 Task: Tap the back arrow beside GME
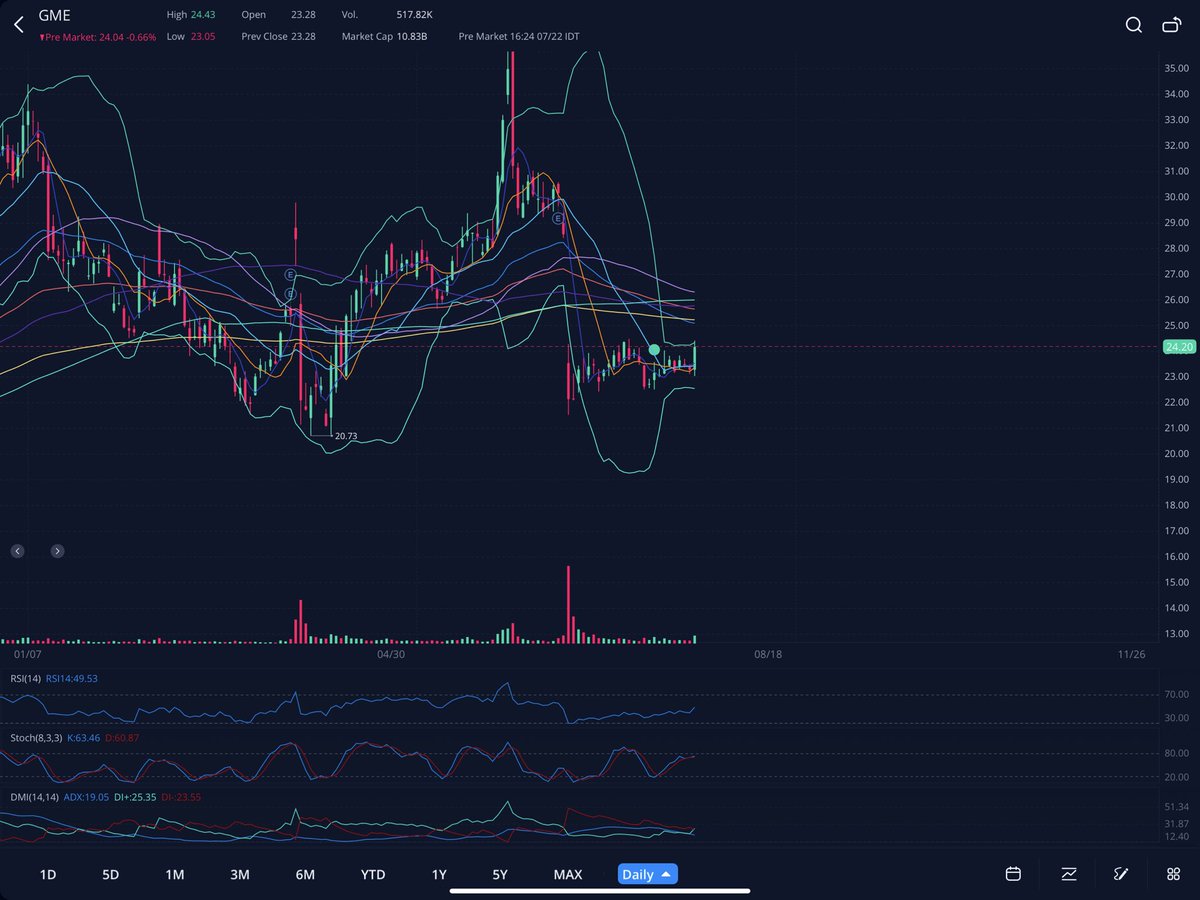point(18,25)
